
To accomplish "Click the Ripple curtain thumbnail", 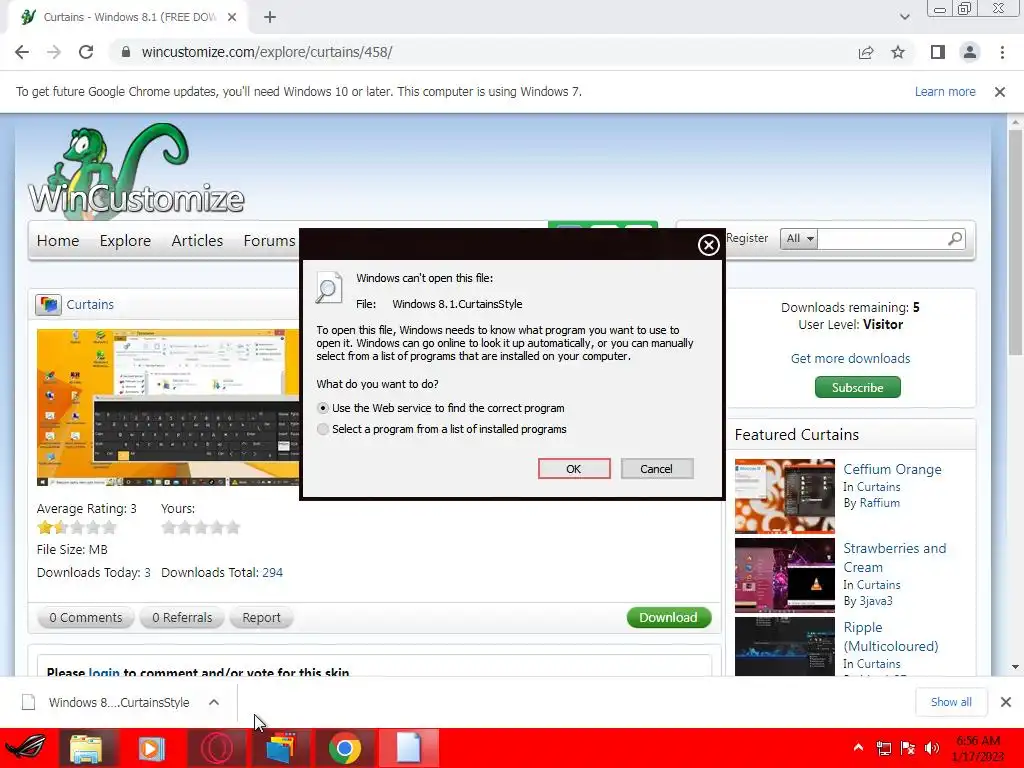I will click(x=785, y=647).
